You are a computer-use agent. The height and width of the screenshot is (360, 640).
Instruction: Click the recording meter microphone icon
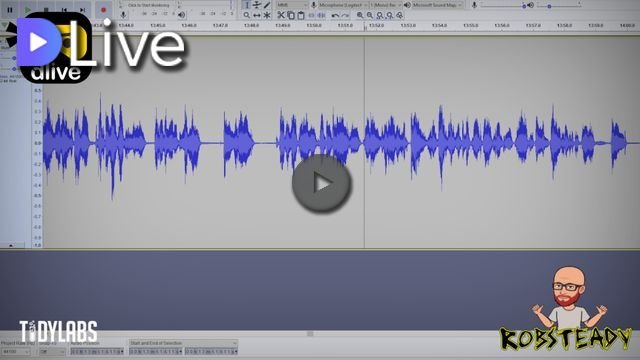(x=123, y=15)
